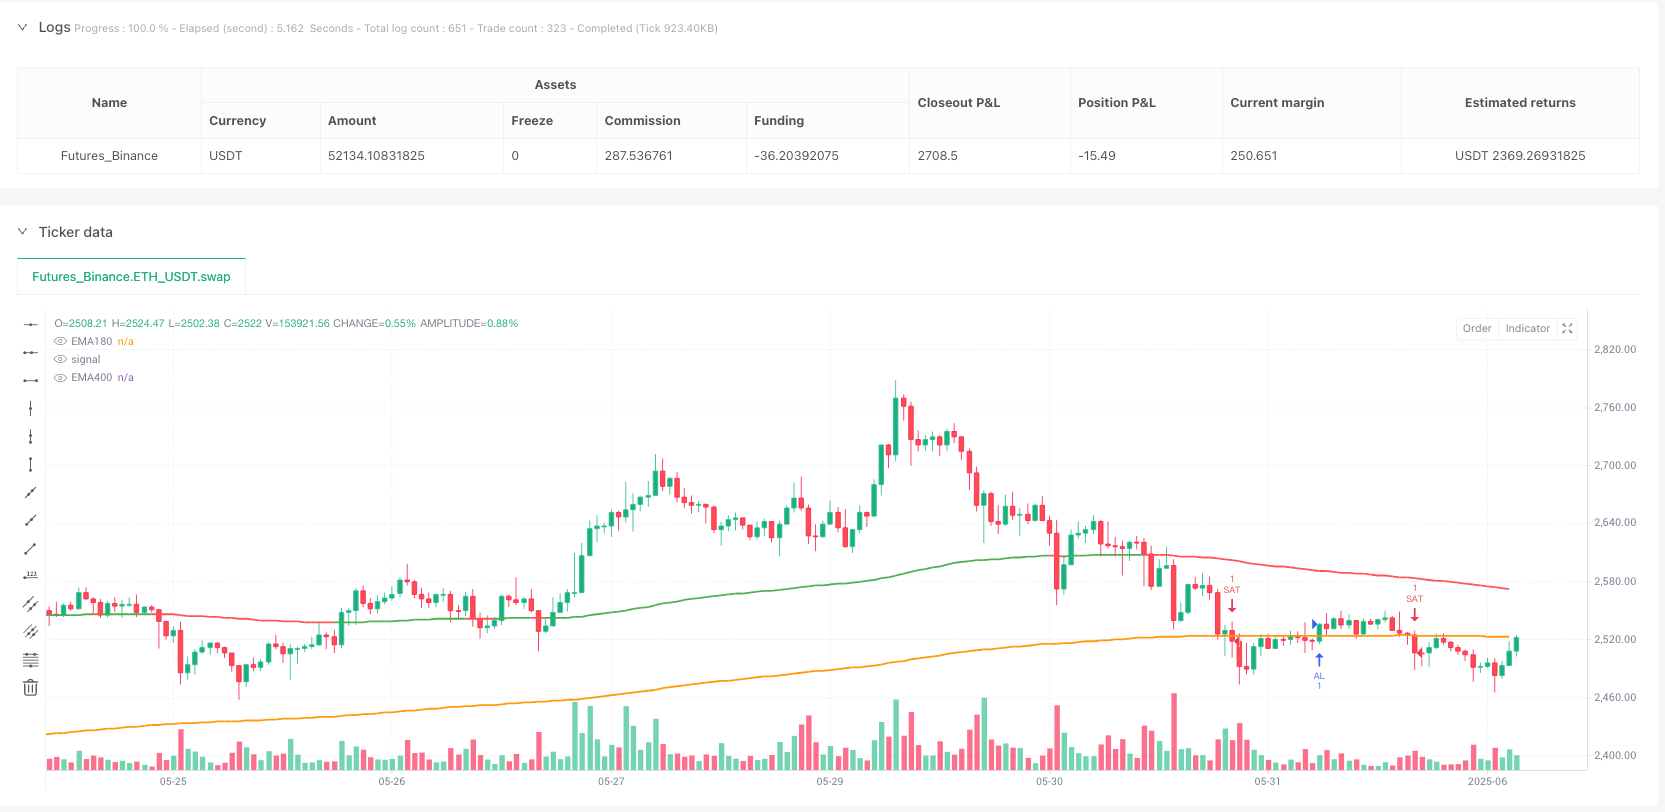Hide the EMA400 indicator via its eye icon
Image resolution: width=1665 pixels, height=812 pixels.
click(x=61, y=377)
